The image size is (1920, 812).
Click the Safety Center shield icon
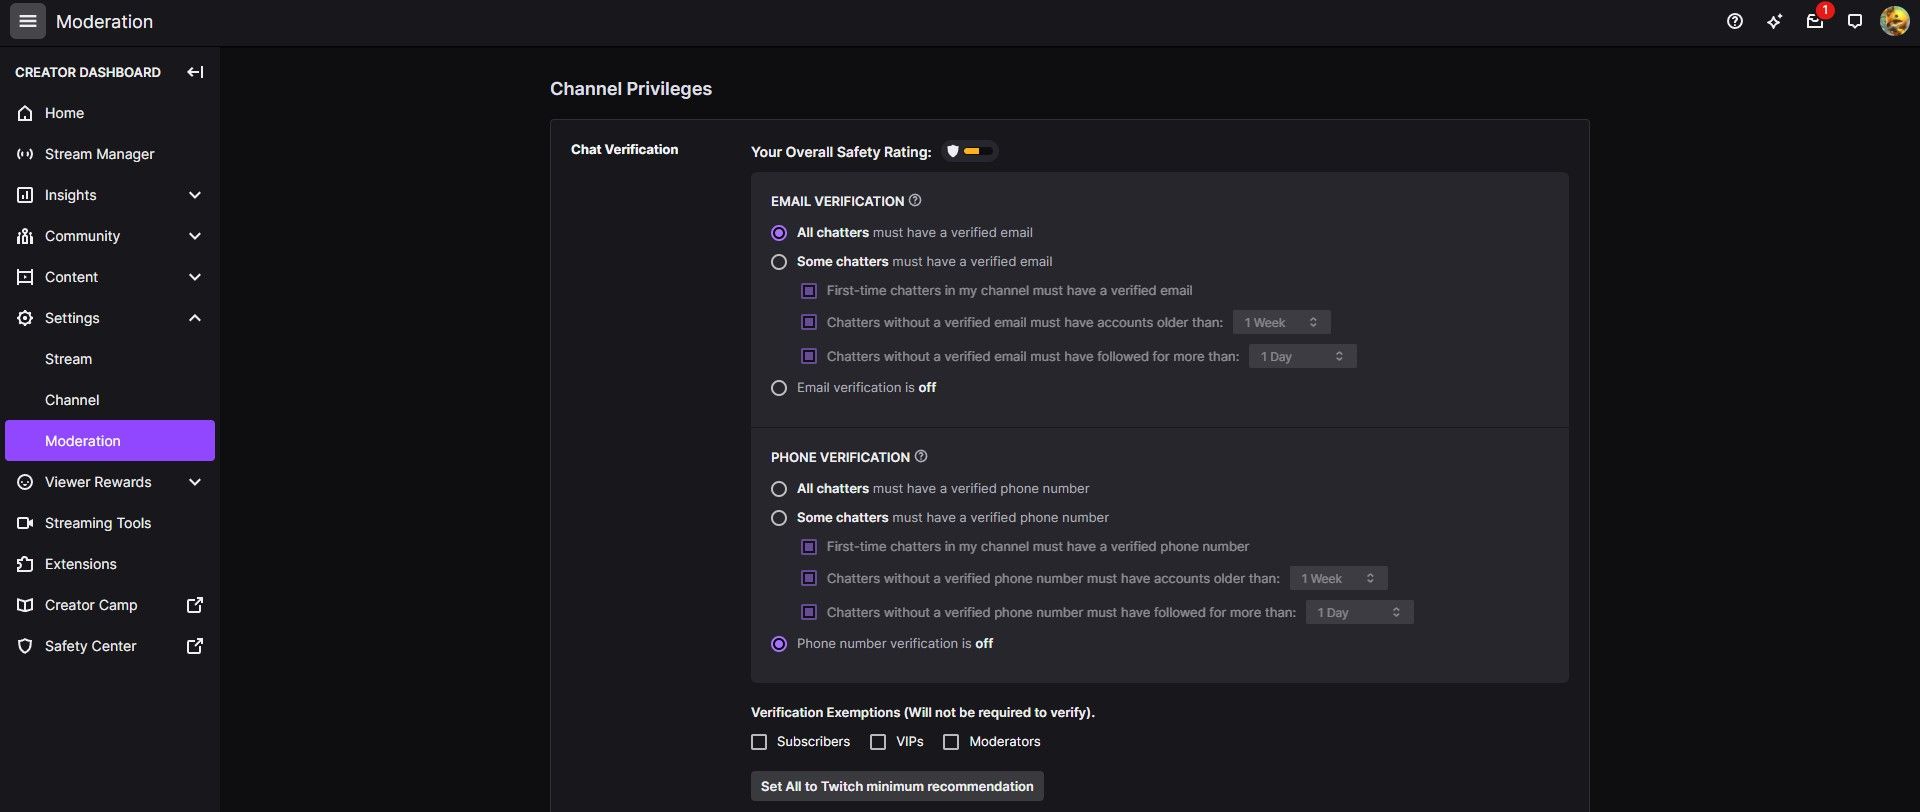[25, 646]
